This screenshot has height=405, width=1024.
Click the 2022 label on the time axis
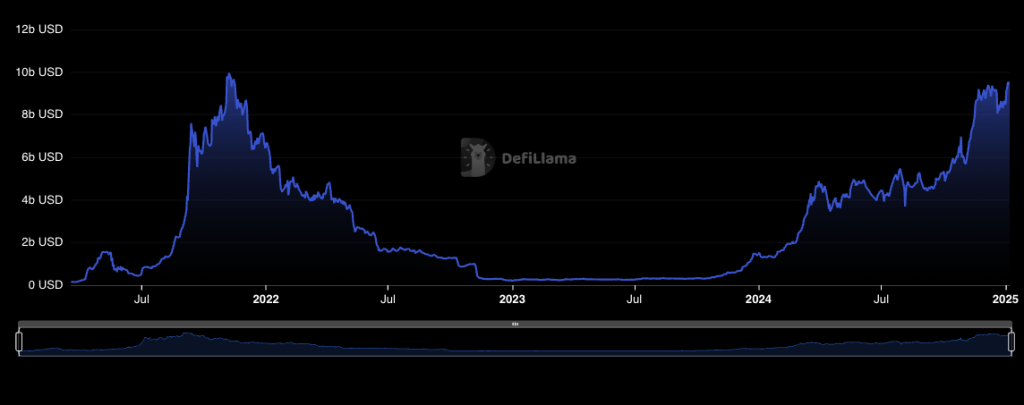pos(266,298)
